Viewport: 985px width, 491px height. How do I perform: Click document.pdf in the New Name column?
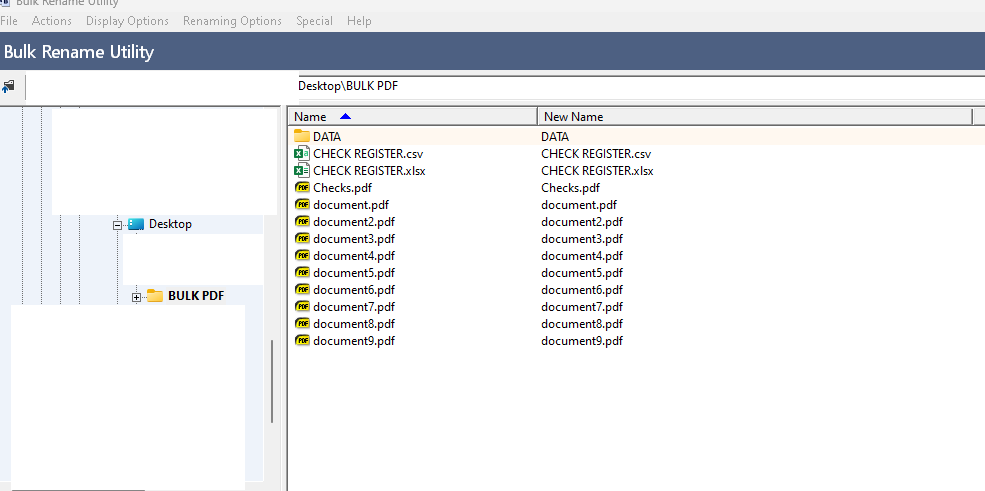click(x=579, y=205)
